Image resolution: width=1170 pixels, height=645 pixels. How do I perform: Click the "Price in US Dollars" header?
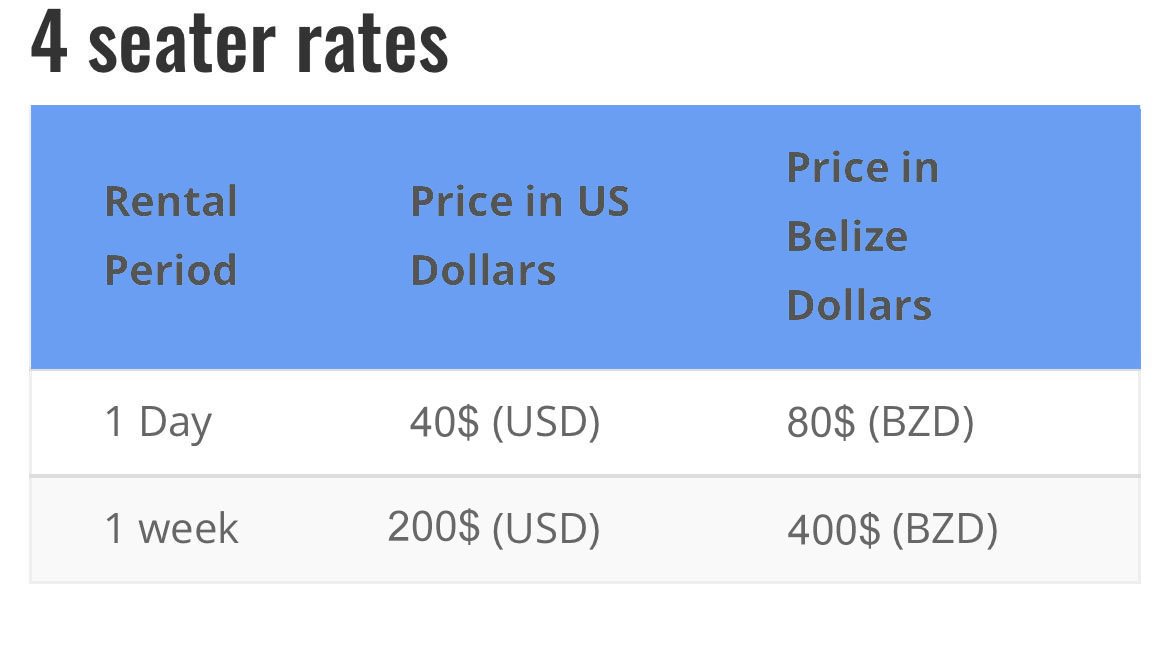(520, 236)
